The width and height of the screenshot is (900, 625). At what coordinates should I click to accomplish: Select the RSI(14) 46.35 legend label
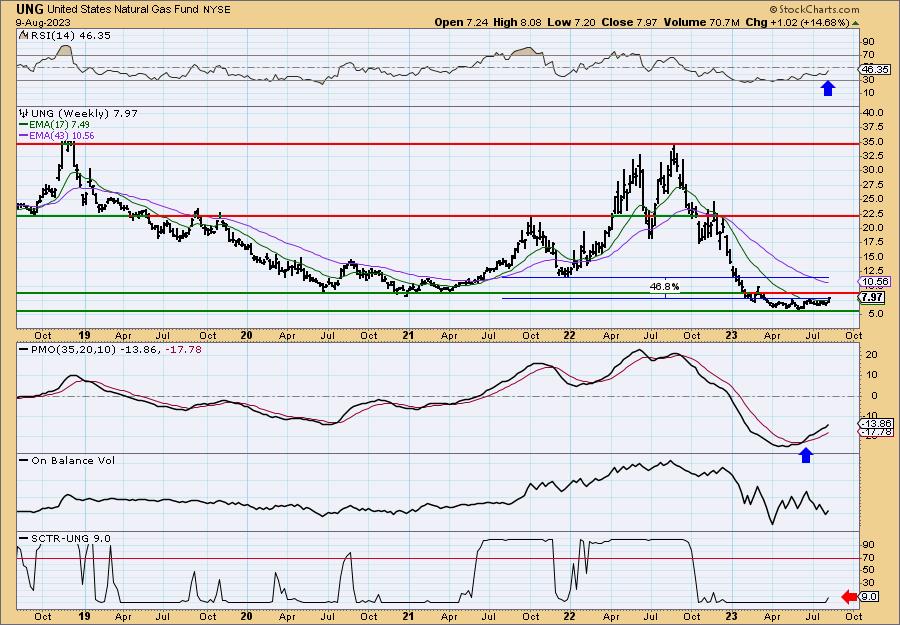pyautogui.click(x=69, y=36)
